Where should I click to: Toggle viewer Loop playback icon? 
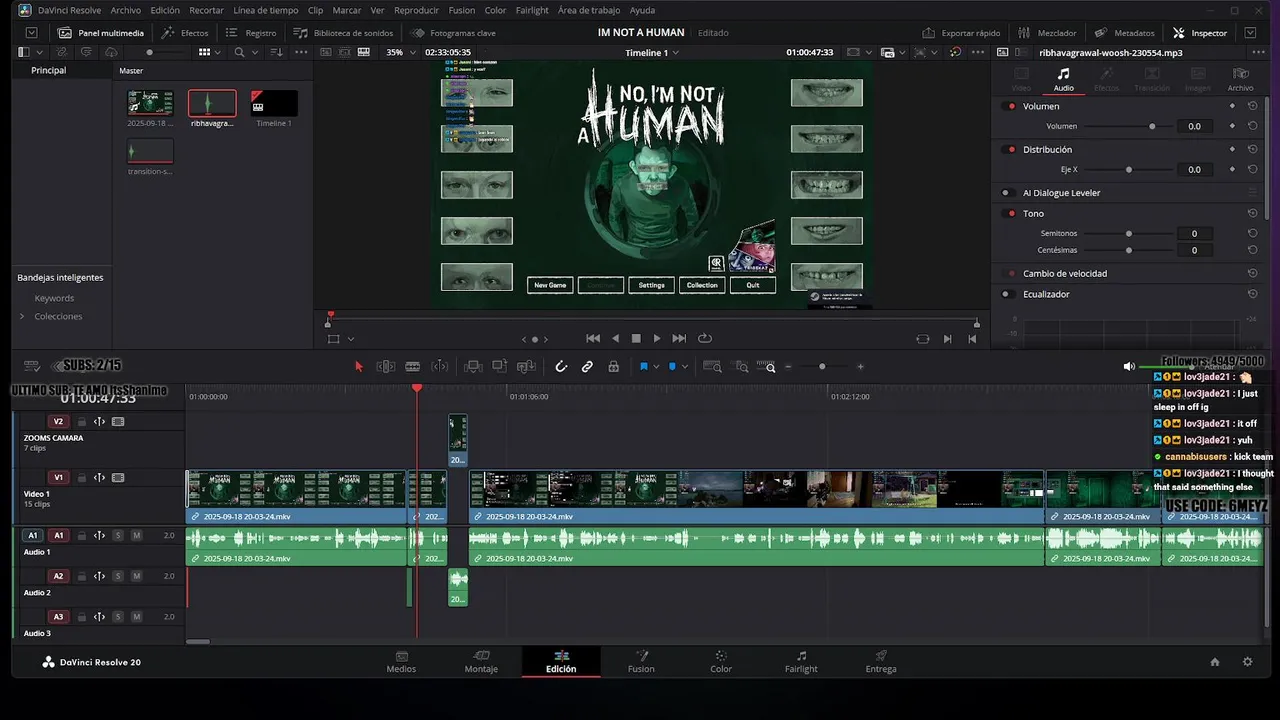[704, 339]
